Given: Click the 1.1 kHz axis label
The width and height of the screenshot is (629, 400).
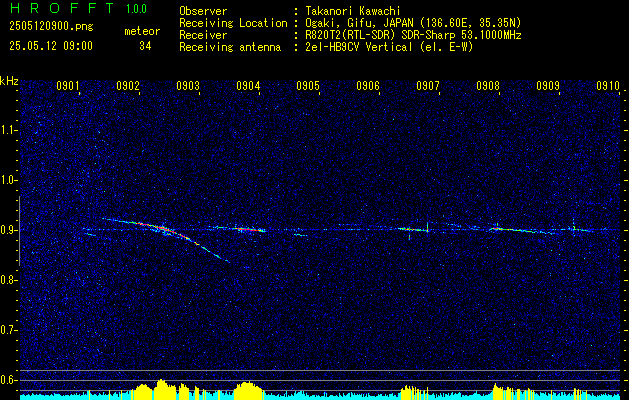Looking at the screenshot, I should [8, 130].
